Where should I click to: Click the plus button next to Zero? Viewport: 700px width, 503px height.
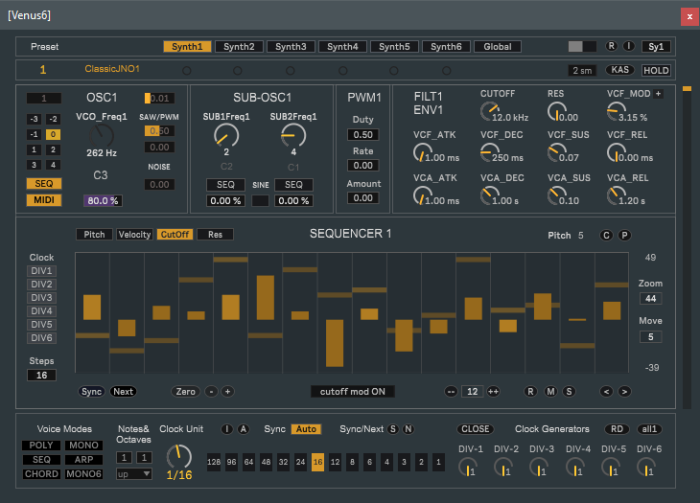pos(227,392)
